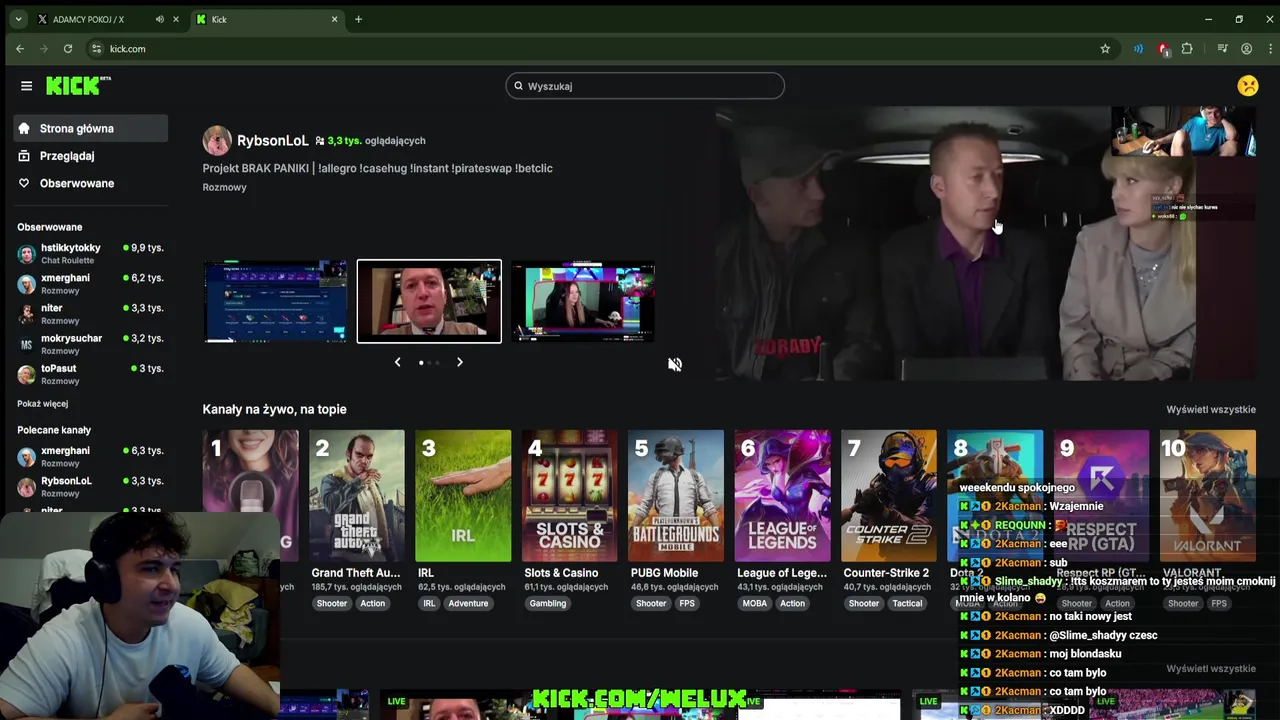Open the tab search dropdown
The image size is (1280, 720).
click(18, 19)
